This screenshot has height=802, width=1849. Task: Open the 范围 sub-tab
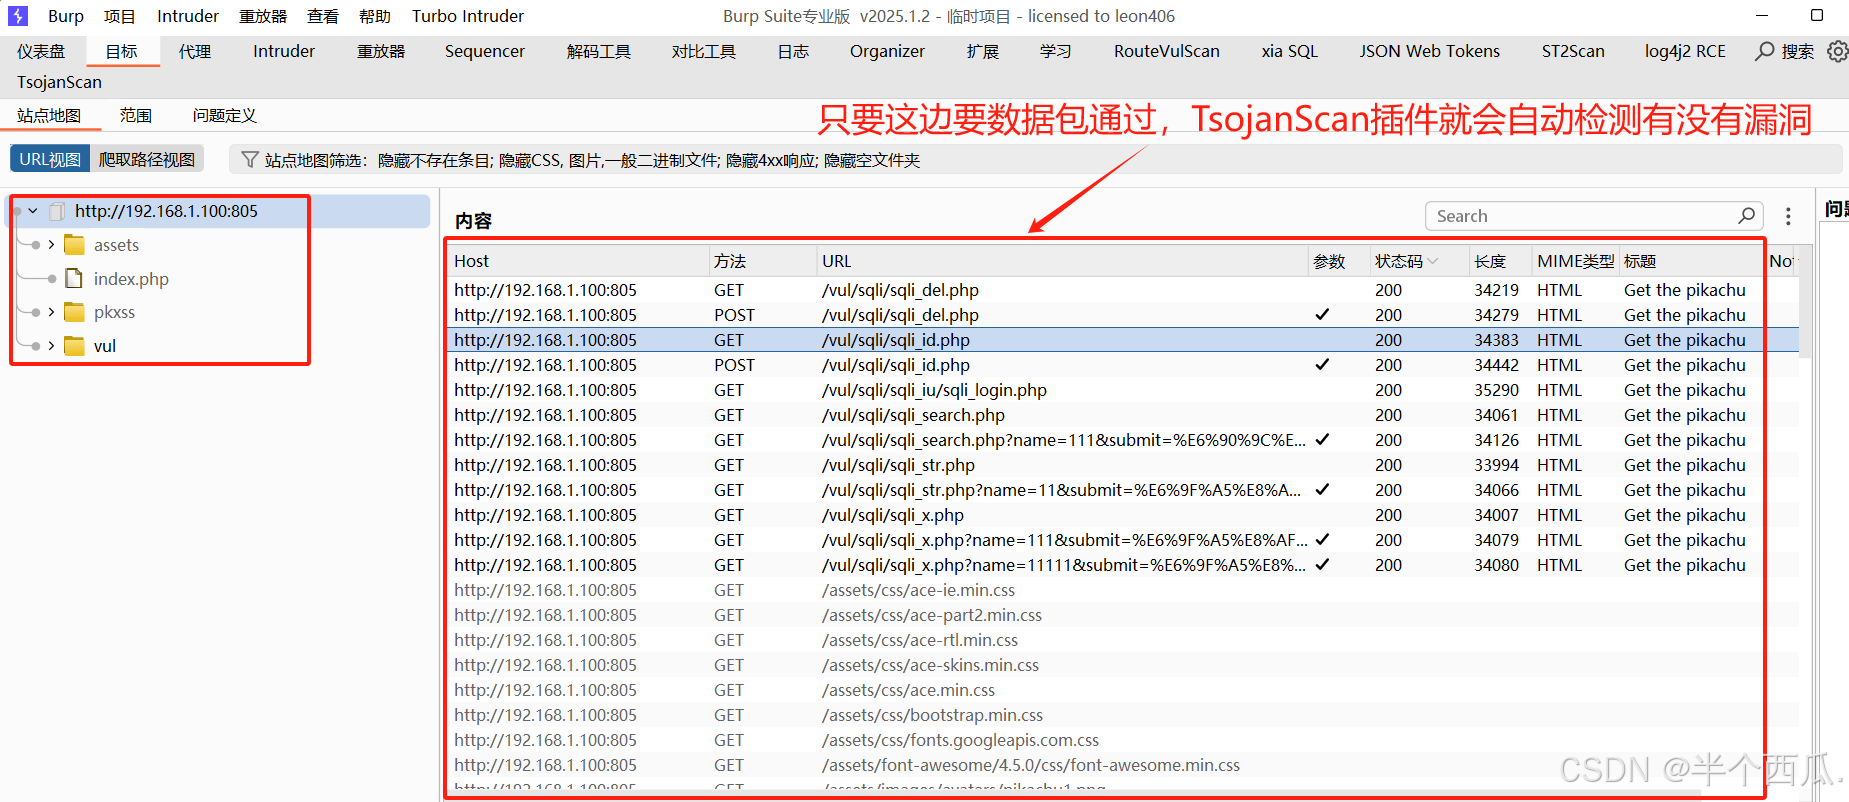tap(135, 115)
